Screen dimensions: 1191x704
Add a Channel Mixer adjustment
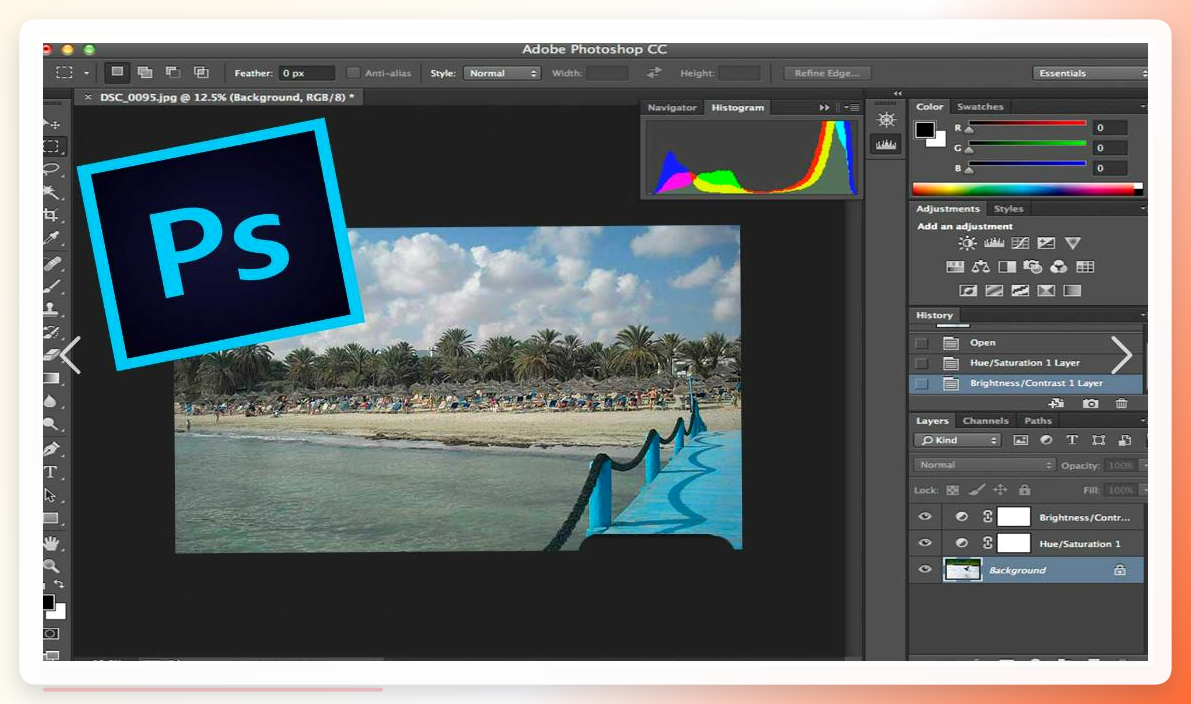click(1058, 267)
